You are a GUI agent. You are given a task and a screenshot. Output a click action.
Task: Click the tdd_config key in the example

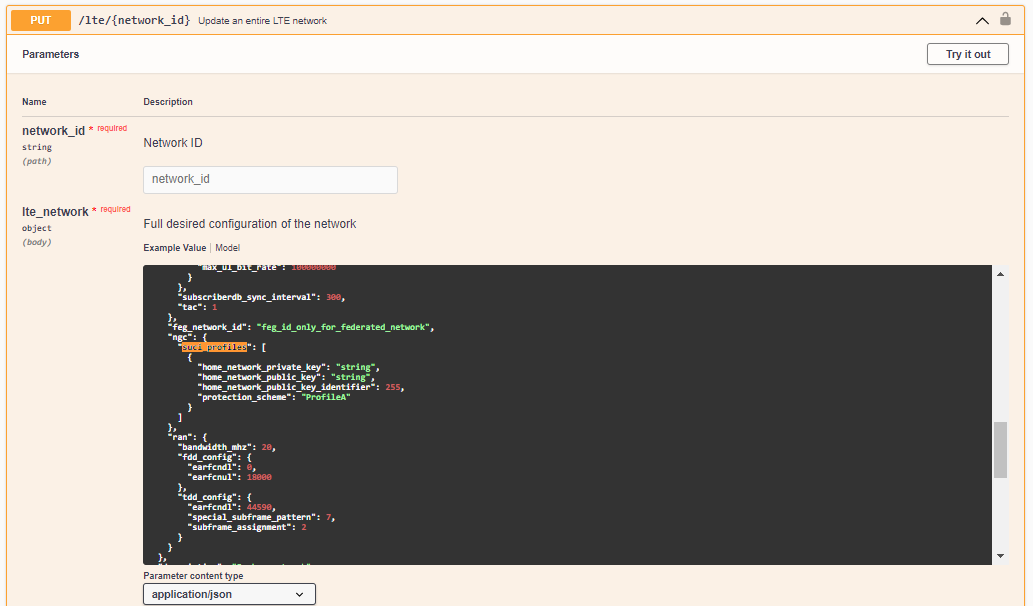tap(209, 496)
